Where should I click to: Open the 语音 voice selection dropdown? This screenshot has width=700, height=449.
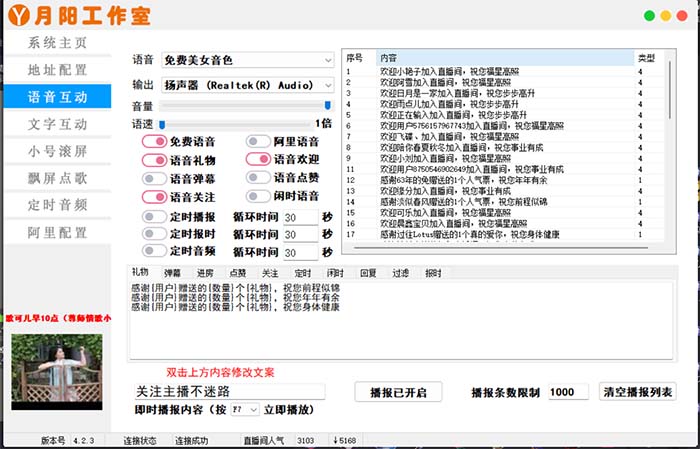[x=247, y=61]
